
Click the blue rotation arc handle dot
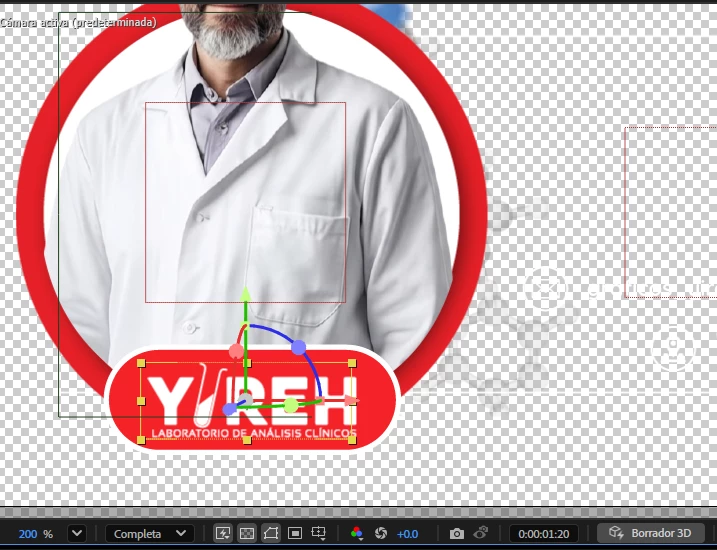click(x=299, y=347)
